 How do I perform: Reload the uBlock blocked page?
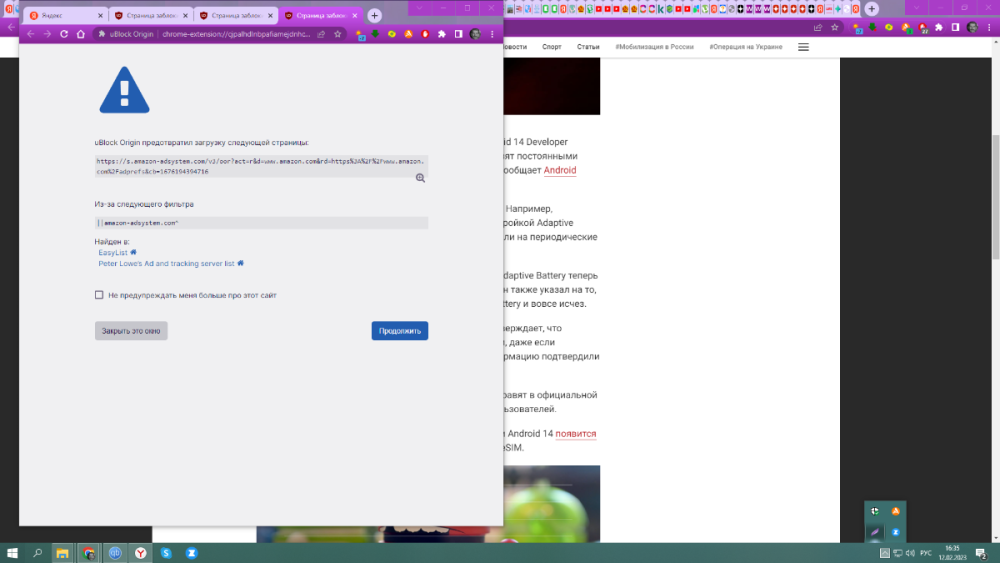[64, 34]
